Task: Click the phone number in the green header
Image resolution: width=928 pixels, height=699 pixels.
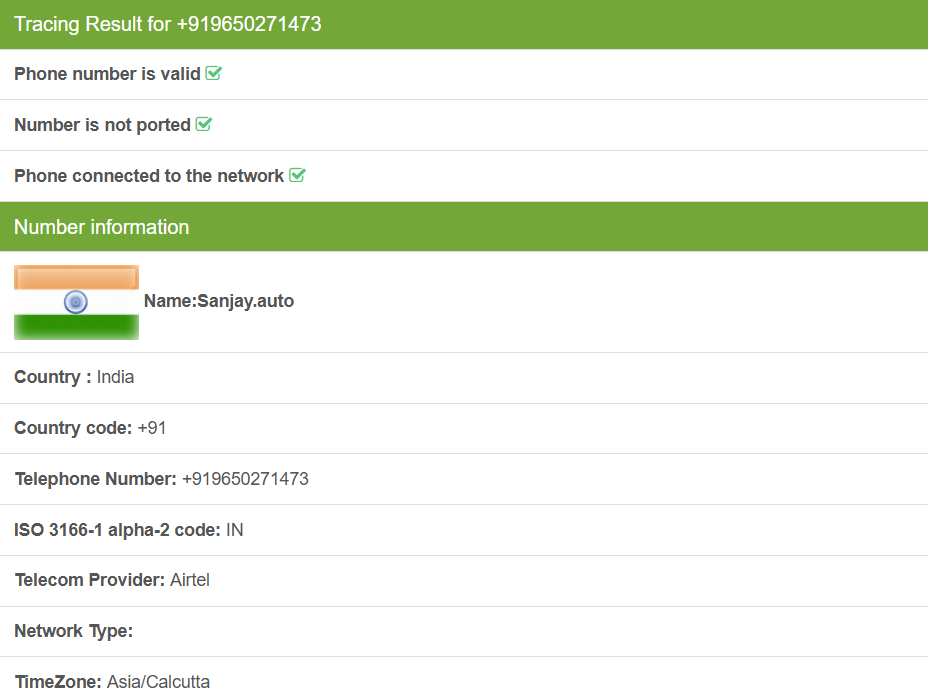Action: click(249, 24)
